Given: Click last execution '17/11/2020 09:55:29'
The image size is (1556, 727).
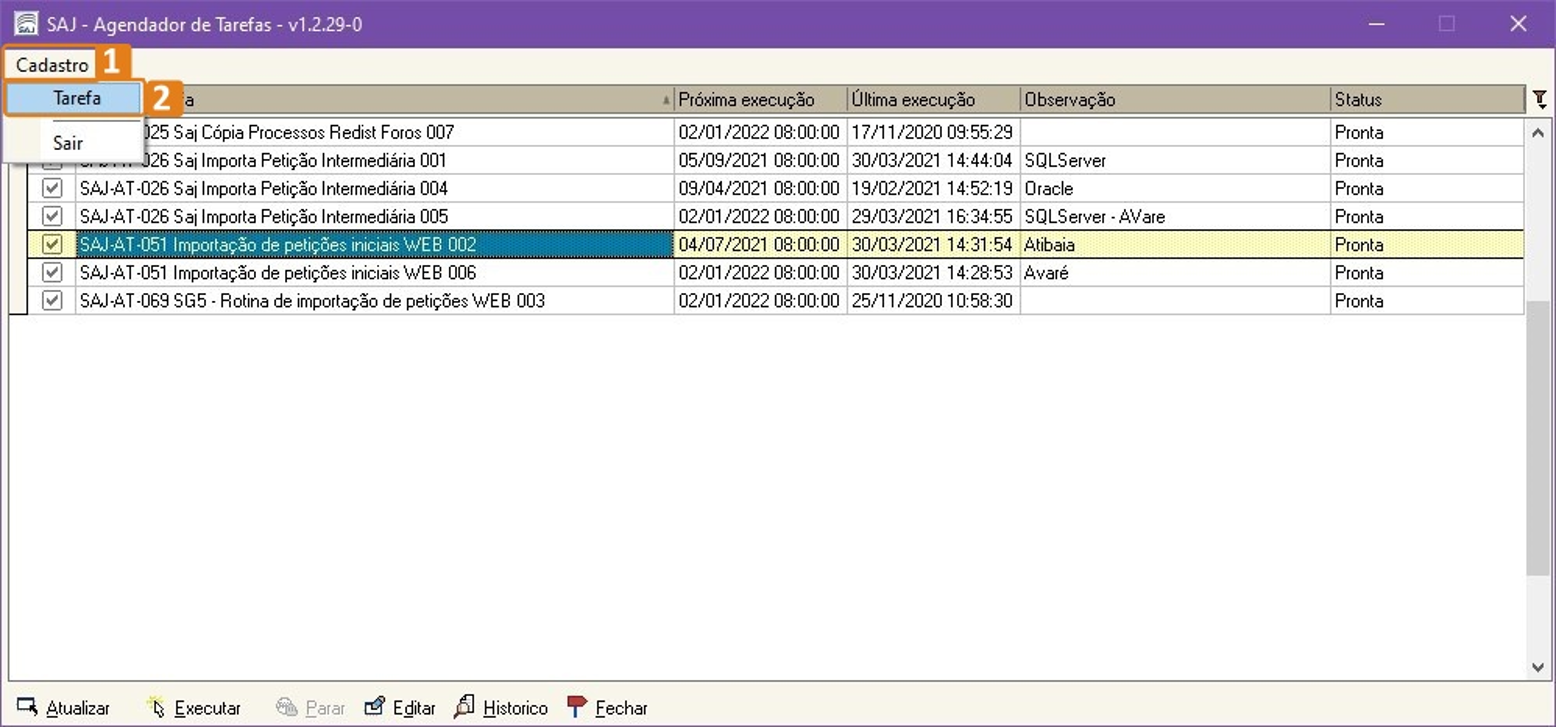Looking at the screenshot, I should (x=932, y=132).
